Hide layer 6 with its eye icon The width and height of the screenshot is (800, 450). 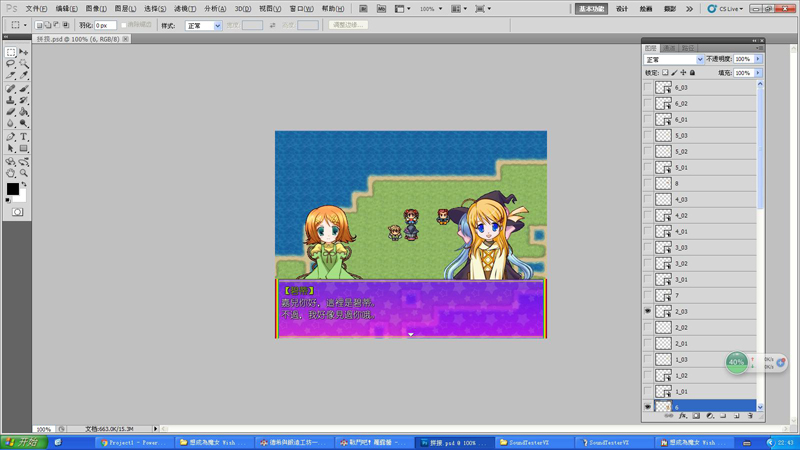coord(648,407)
